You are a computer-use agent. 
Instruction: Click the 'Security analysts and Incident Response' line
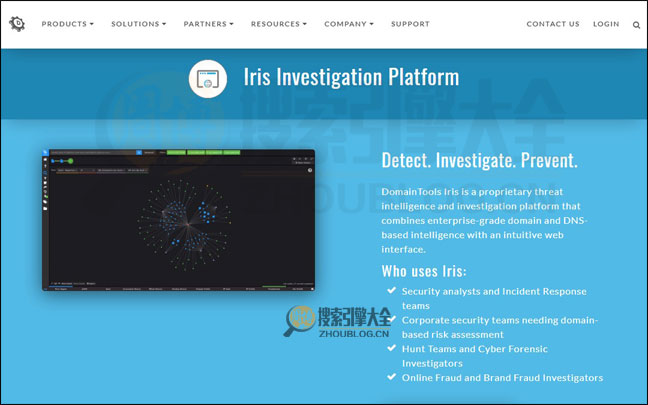pos(494,291)
